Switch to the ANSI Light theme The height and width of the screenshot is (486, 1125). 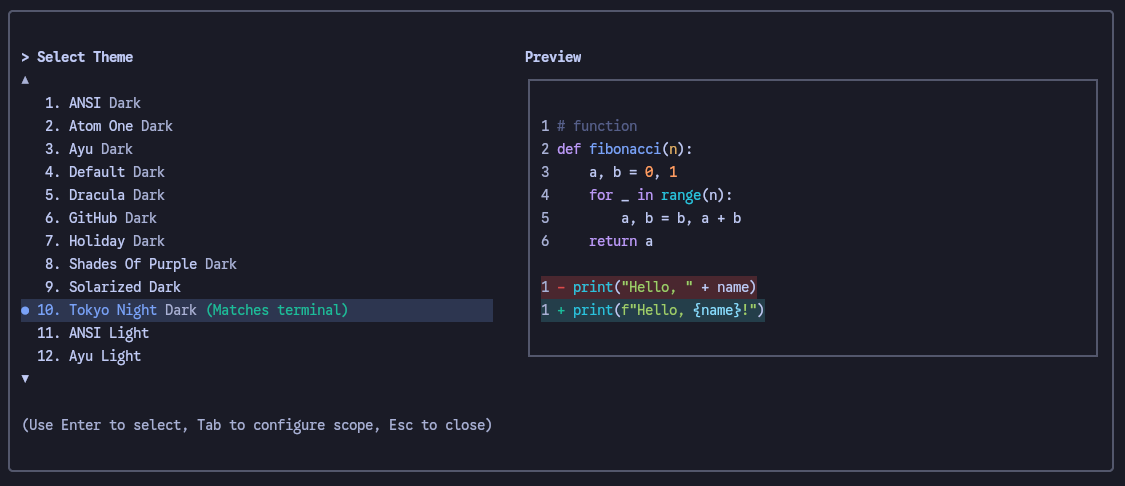[108, 333]
